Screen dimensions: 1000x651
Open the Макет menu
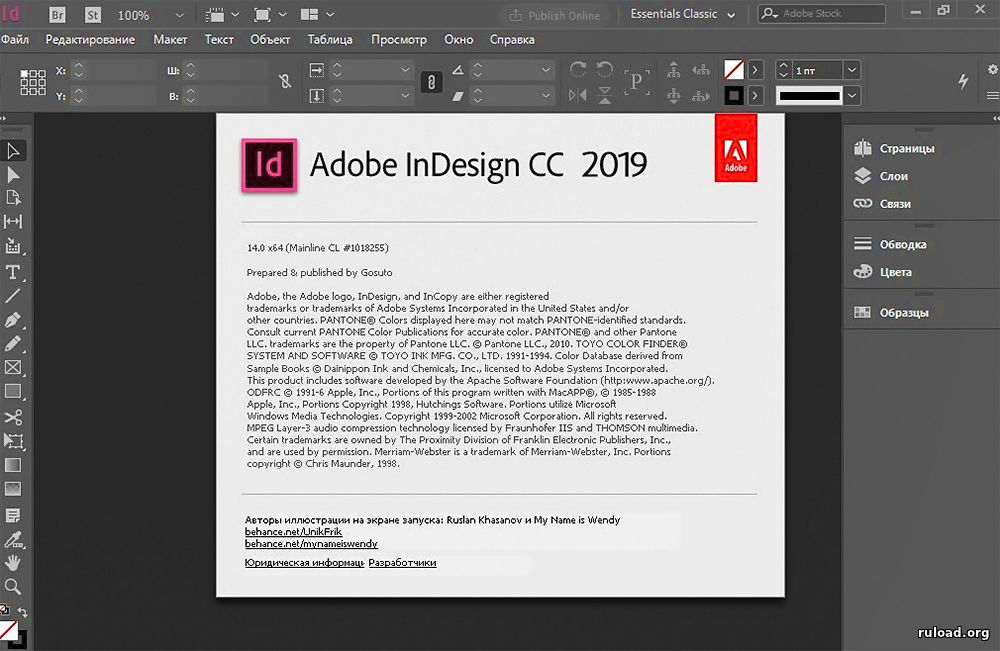point(170,40)
